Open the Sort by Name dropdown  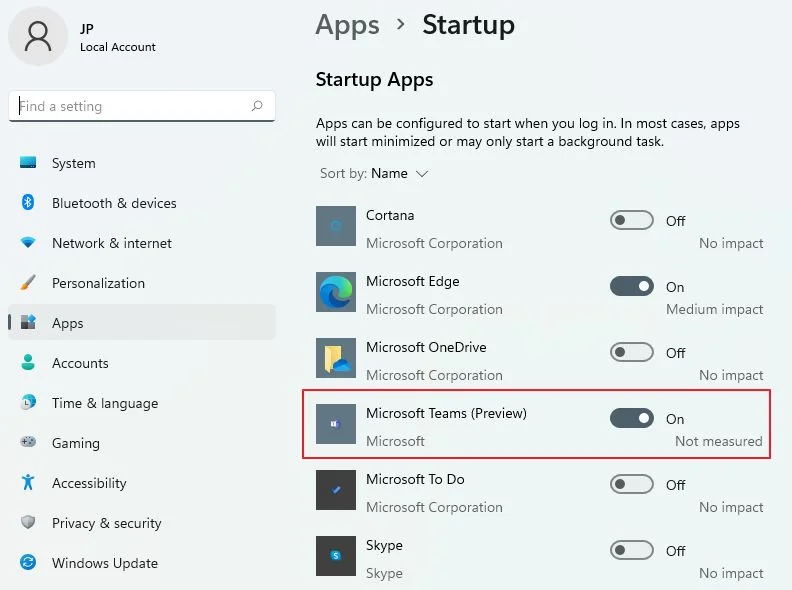click(x=374, y=173)
